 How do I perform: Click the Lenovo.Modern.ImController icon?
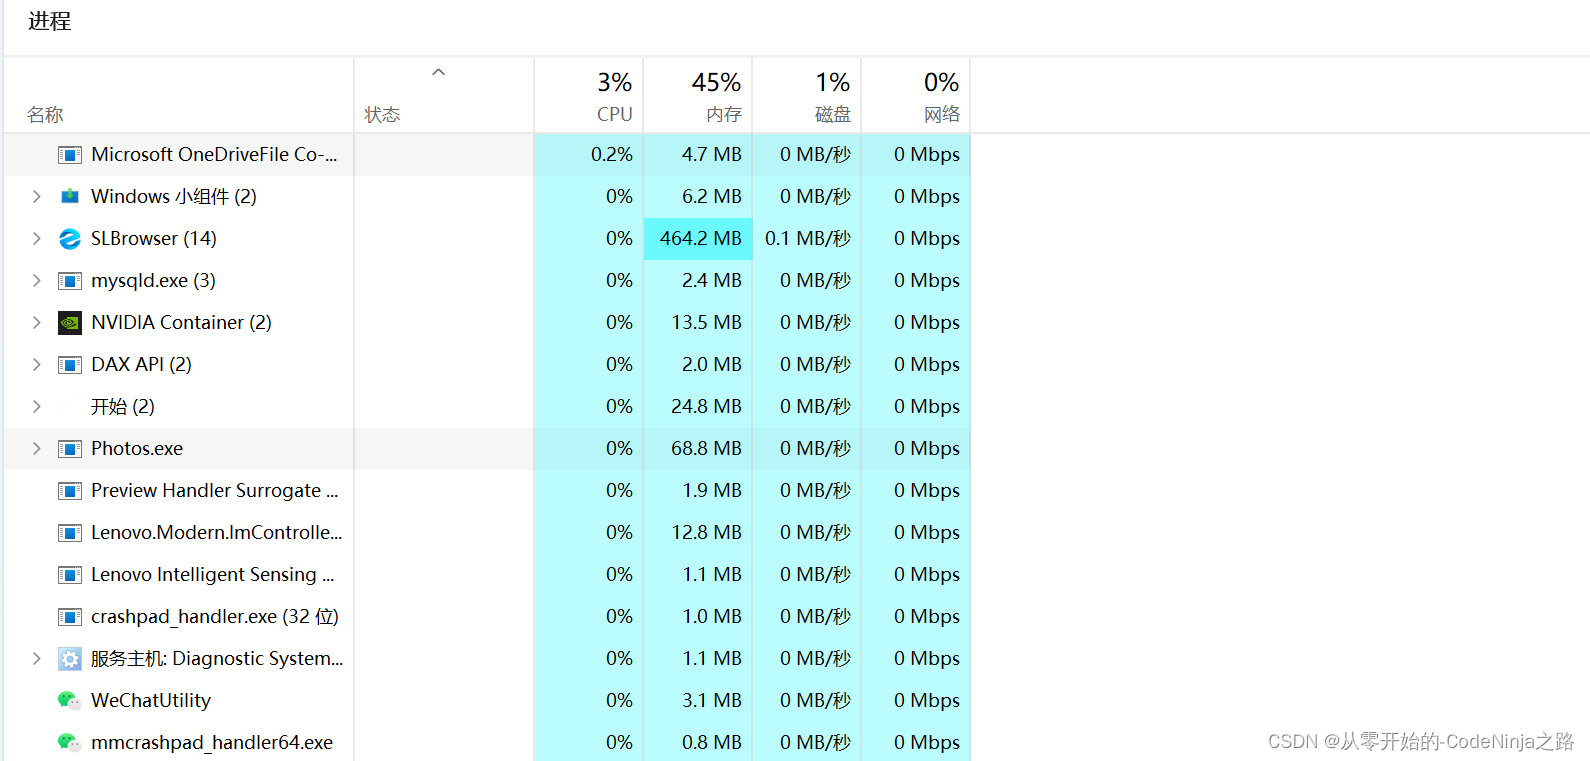click(69, 533)
